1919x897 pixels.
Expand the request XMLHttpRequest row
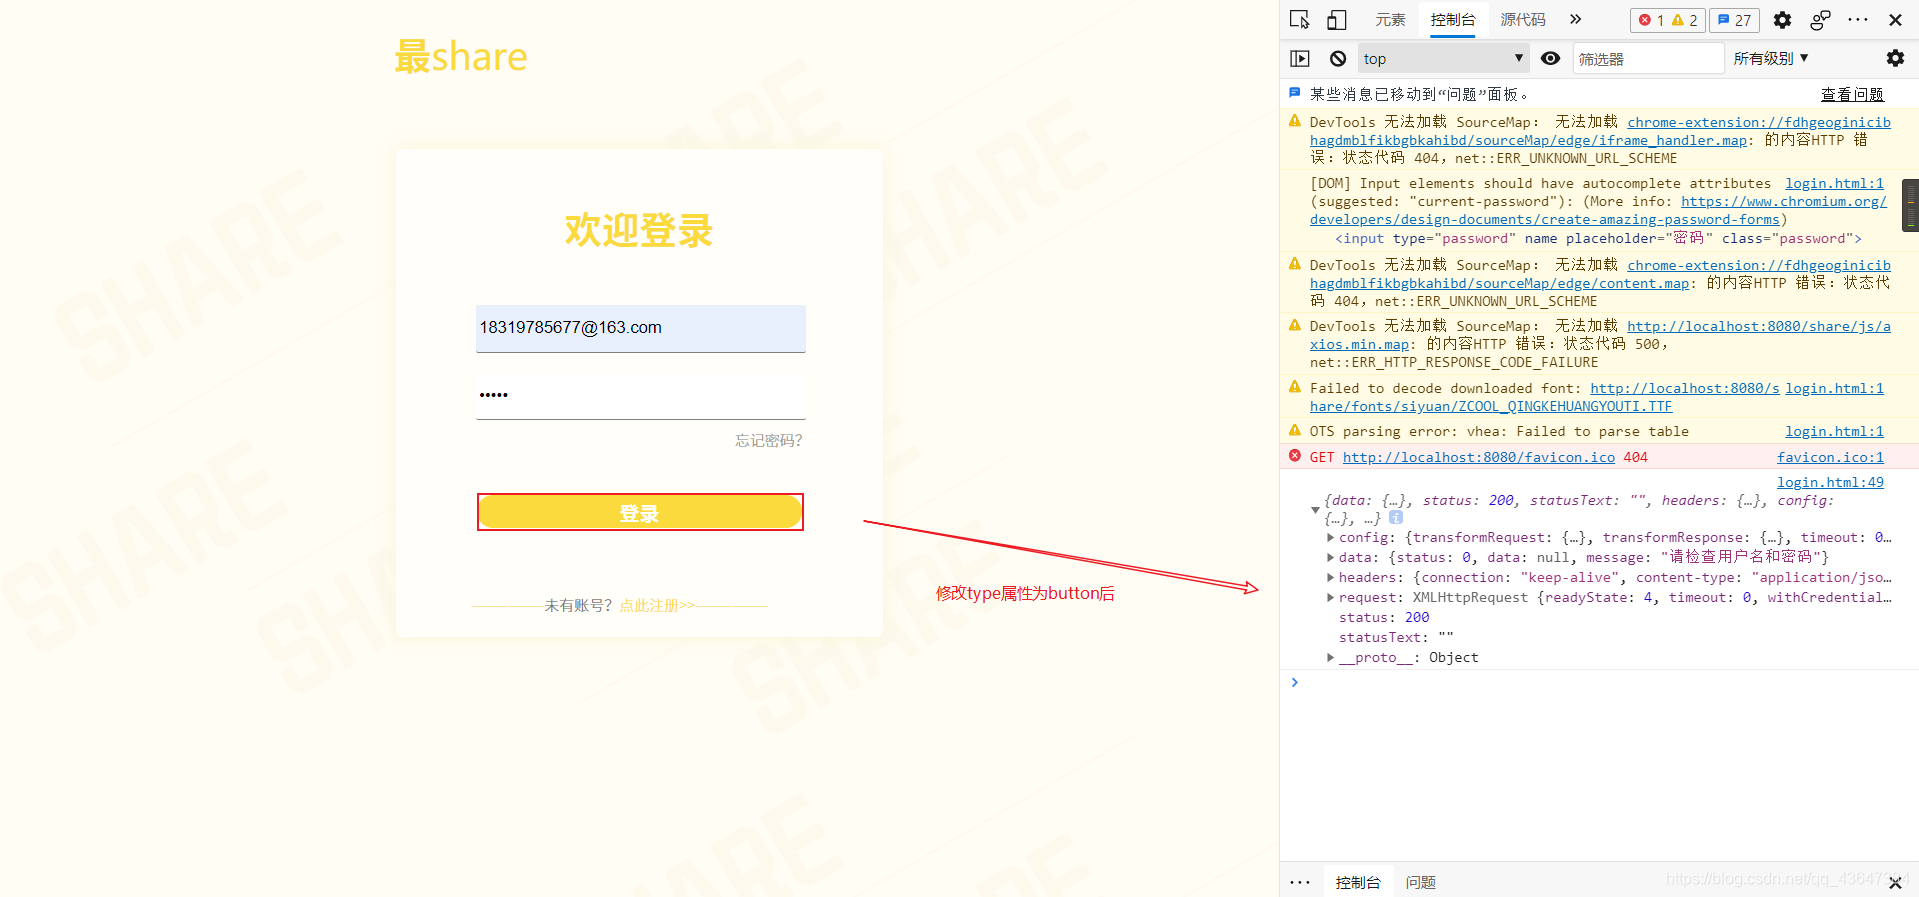pyautogui.click(x=1330, y=597)
